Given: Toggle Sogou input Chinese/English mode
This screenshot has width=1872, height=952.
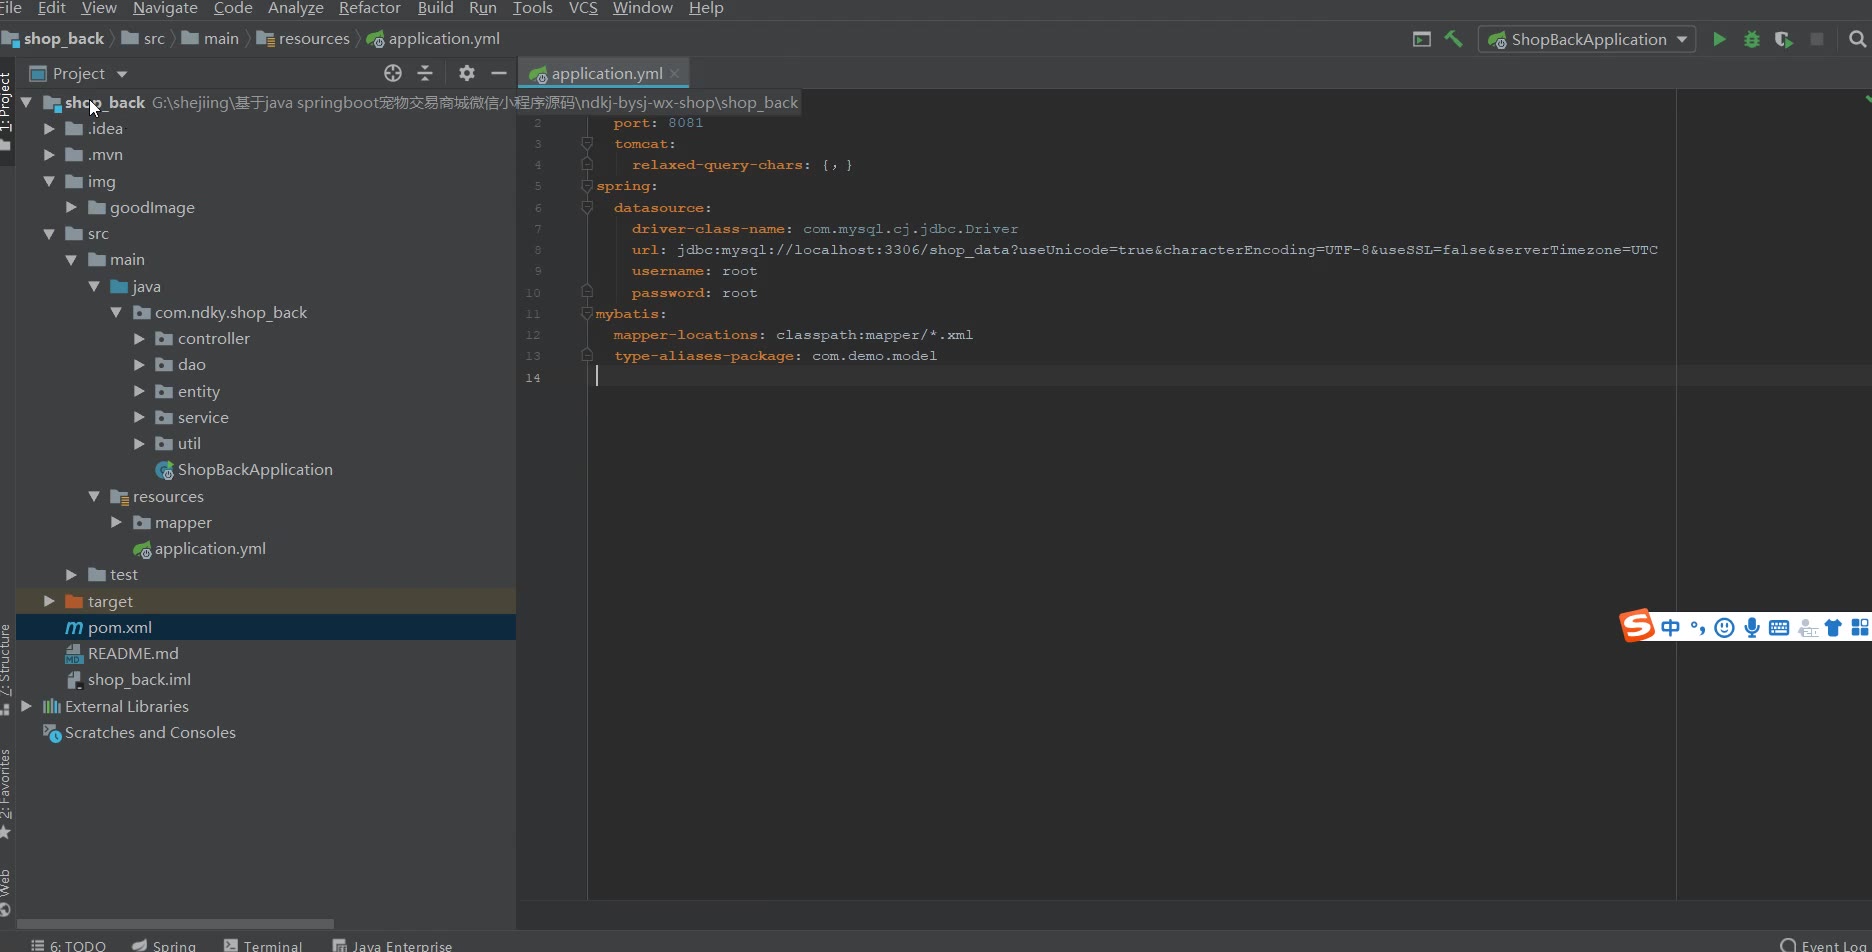Looking at the screenshot, I should click(x=1670, y=627).
